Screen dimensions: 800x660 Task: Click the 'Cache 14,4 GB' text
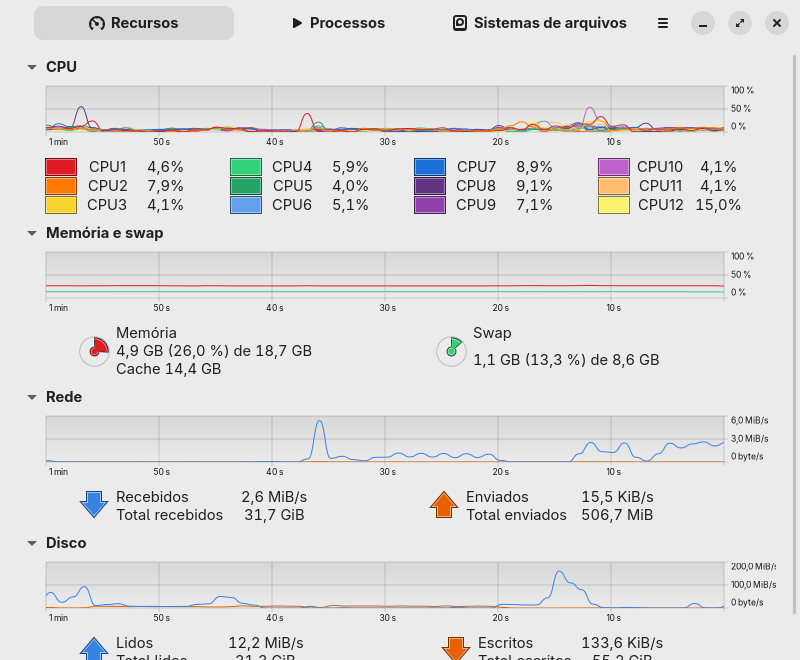168,369
